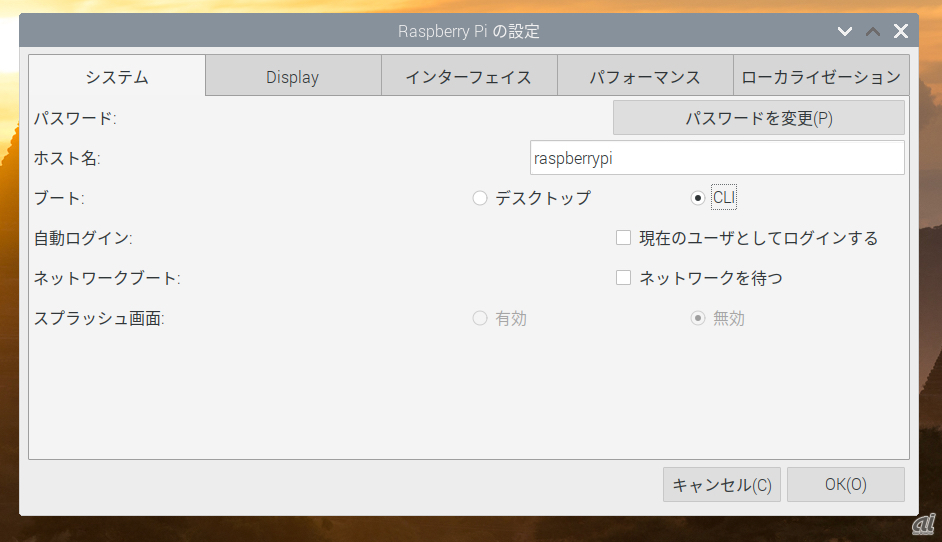Switch to the パフォーマンス tab
Screen dimensions: 942x542
click(x=645, y=76)
